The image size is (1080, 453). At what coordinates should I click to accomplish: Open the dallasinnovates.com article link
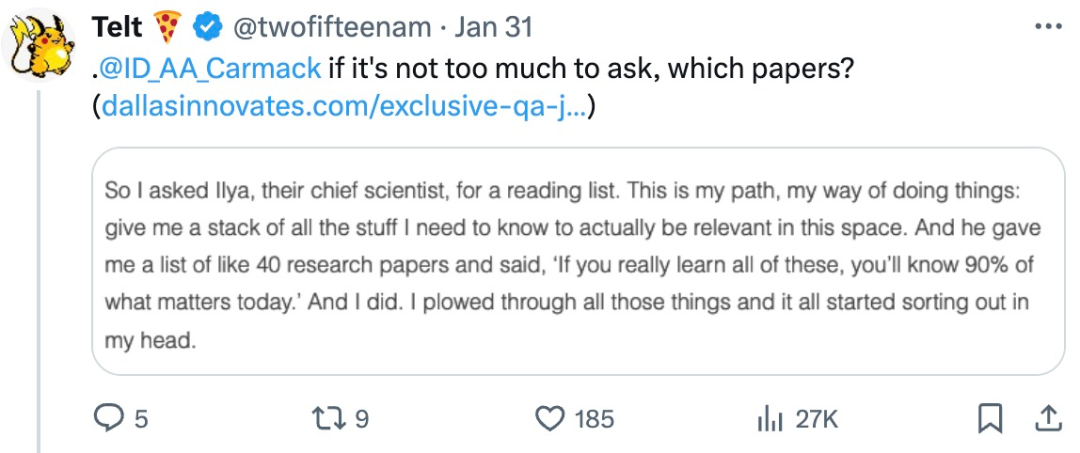(x=344, y=107)
